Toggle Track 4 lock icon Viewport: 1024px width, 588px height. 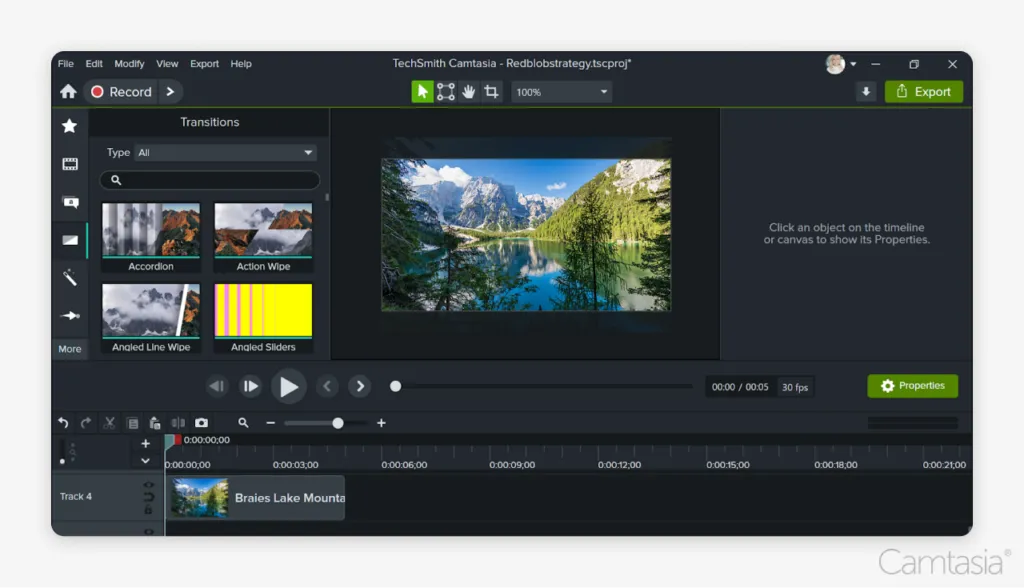(x=148, y=510)
